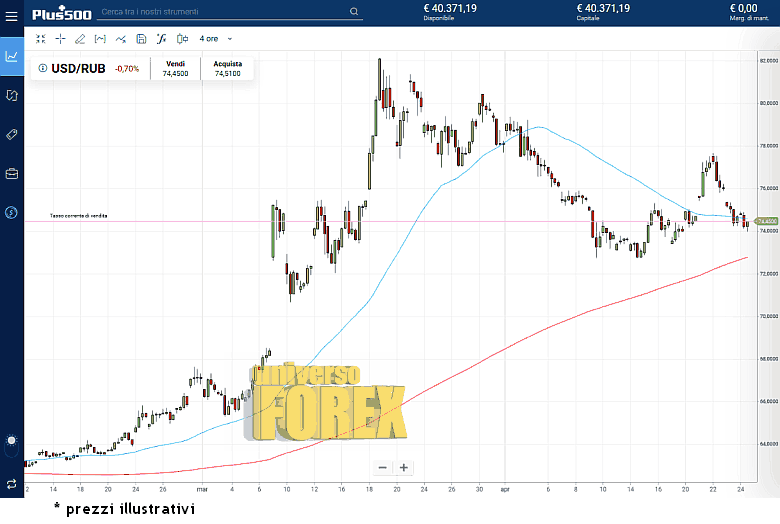Image resolution: width=780 pixels, height=524 pixels.
Task: Open the hamburger main menu
Action: pos(11,14)
